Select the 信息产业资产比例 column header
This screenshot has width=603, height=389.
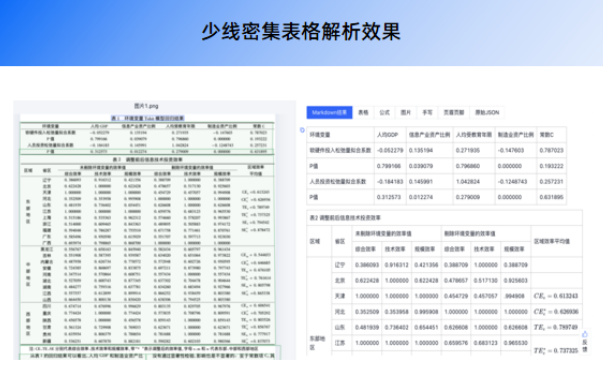tap(429, 135)
